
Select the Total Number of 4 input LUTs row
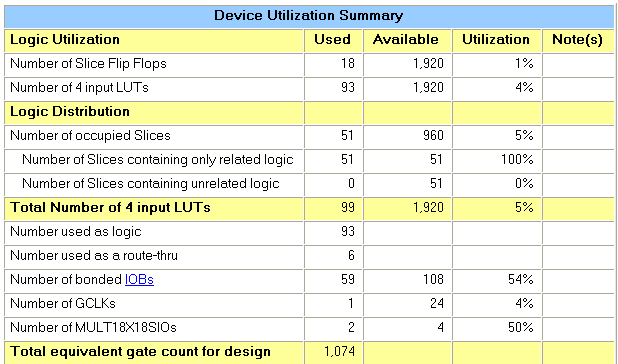309,208
